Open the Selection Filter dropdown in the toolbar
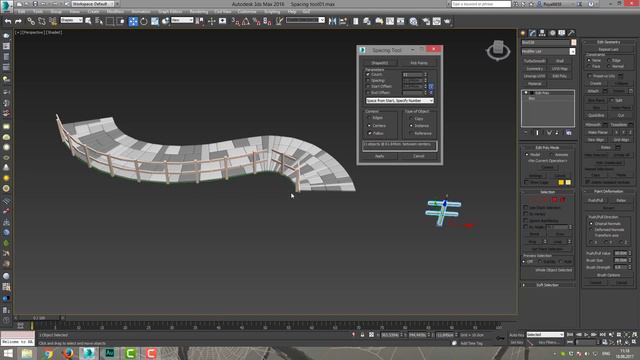640x360 pixels. tap(71, 20)
